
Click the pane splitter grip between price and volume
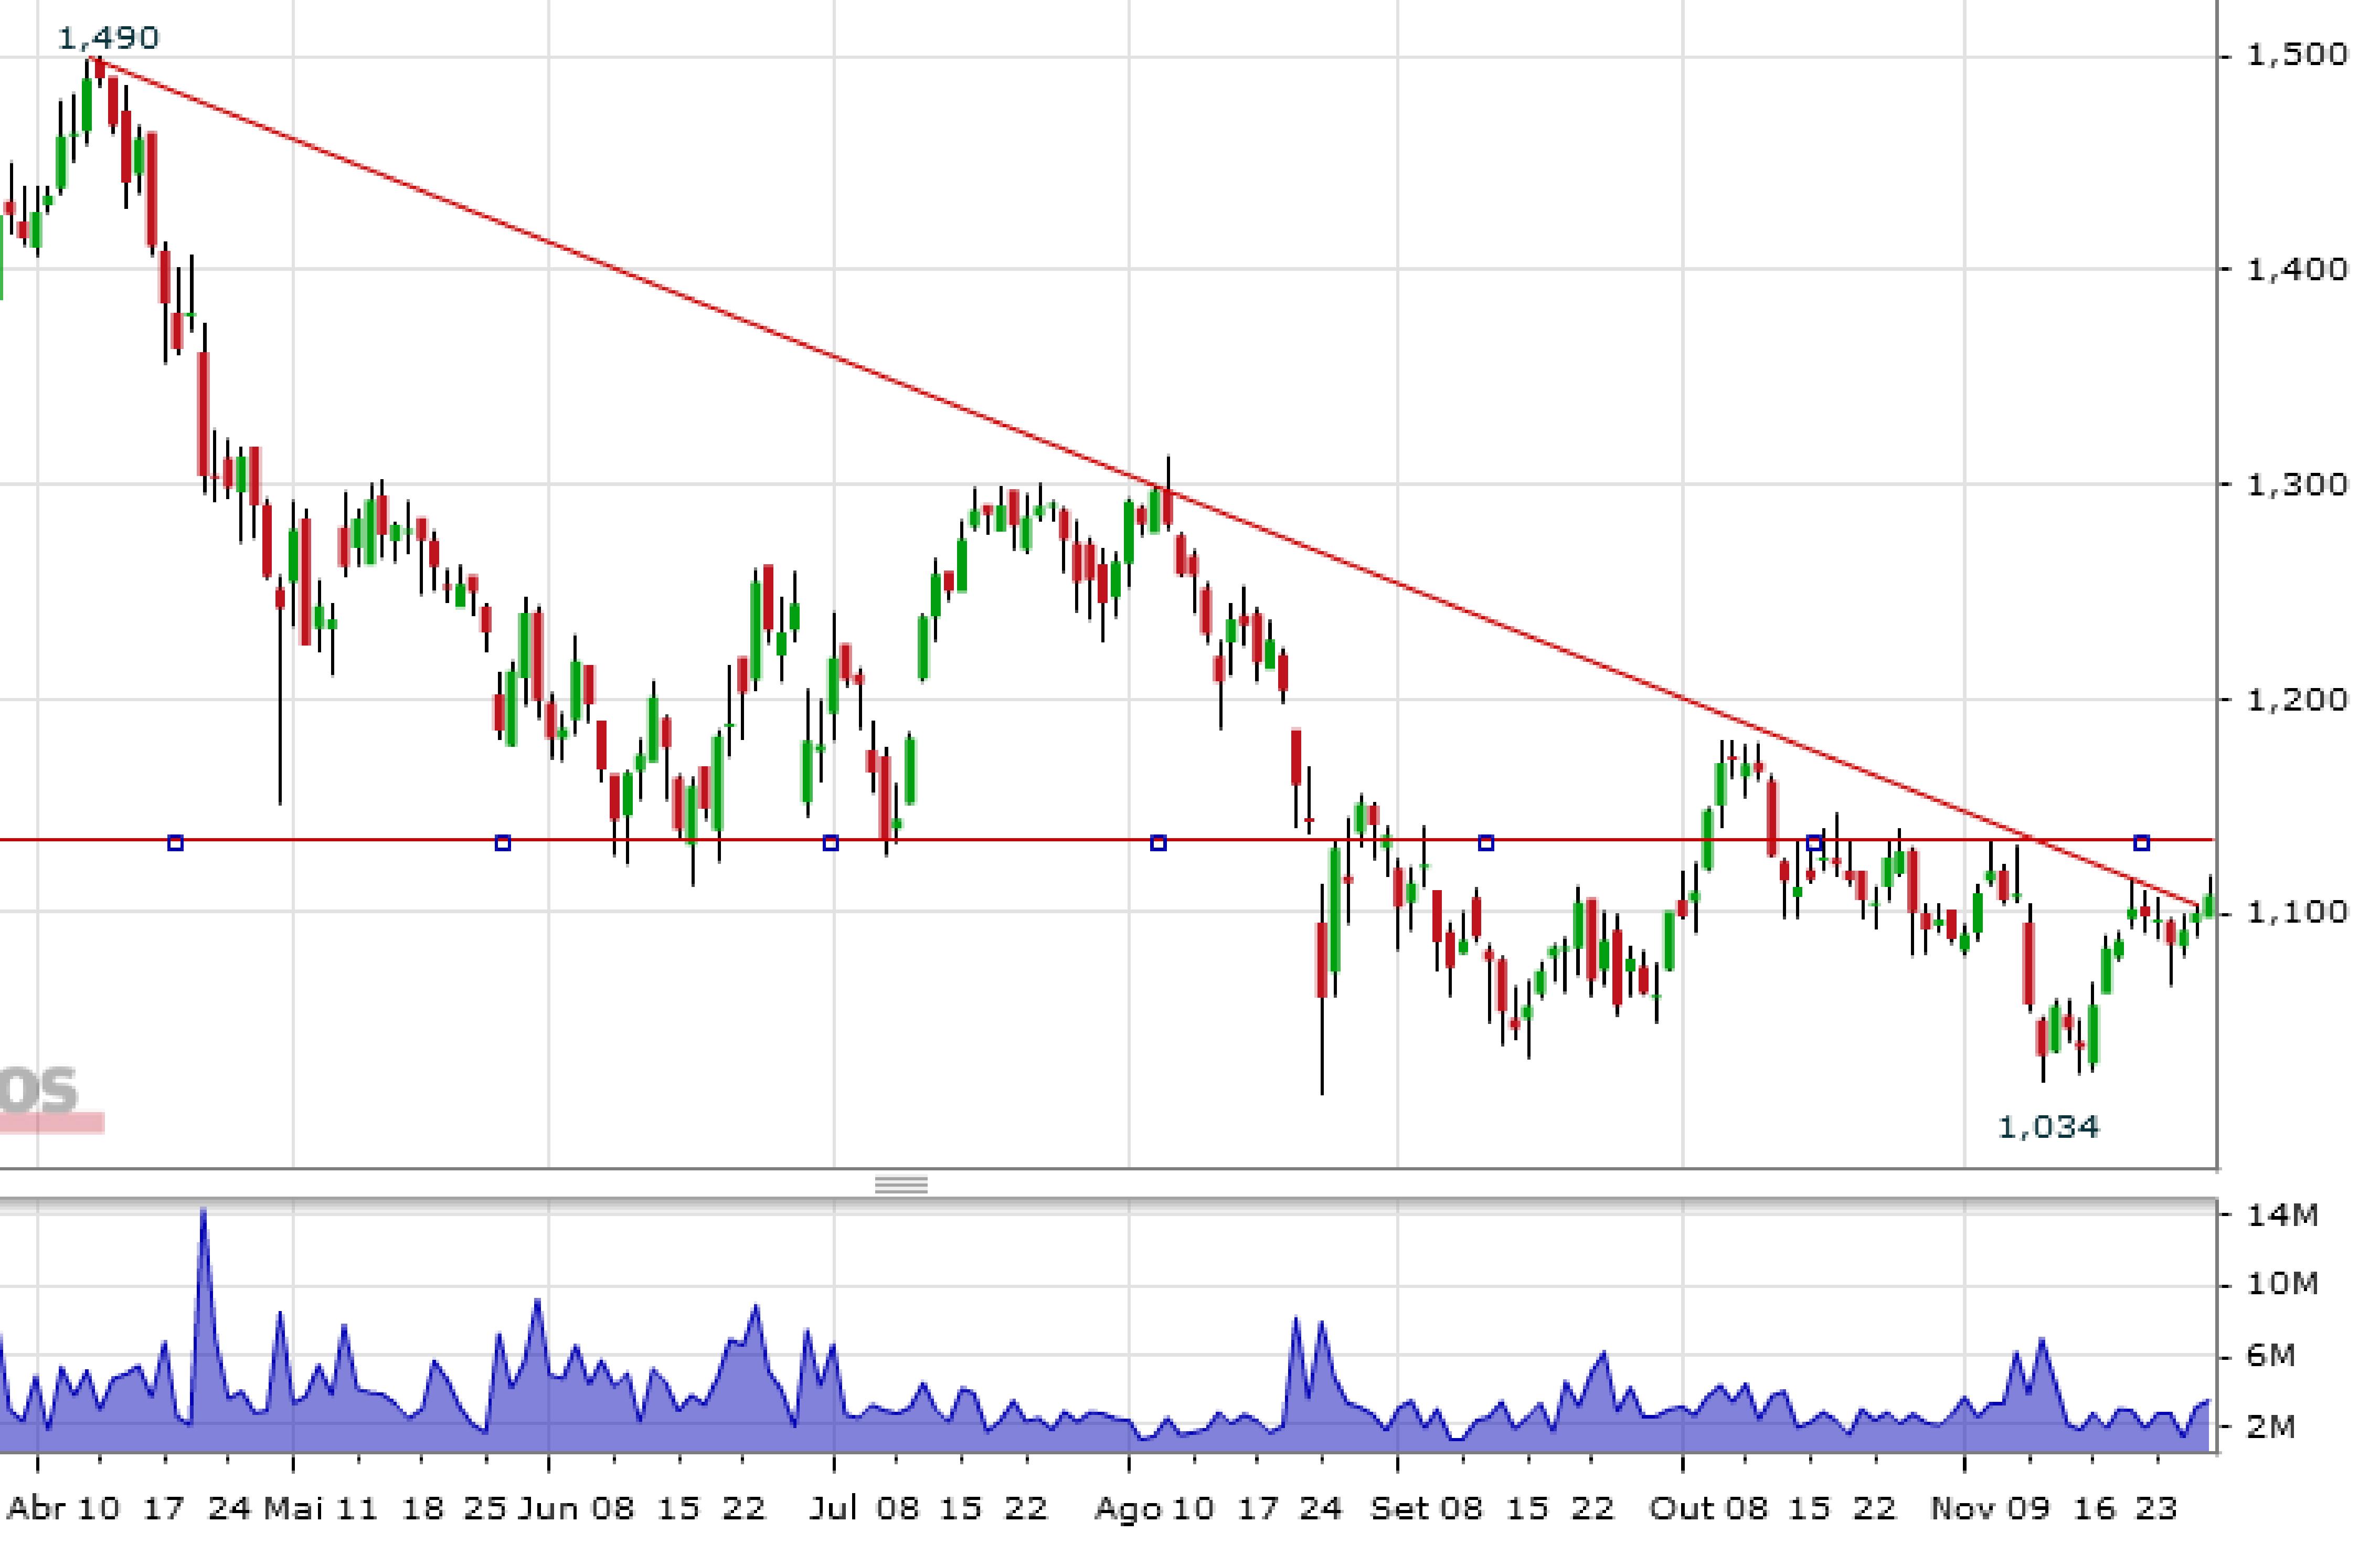(901, 1185)
